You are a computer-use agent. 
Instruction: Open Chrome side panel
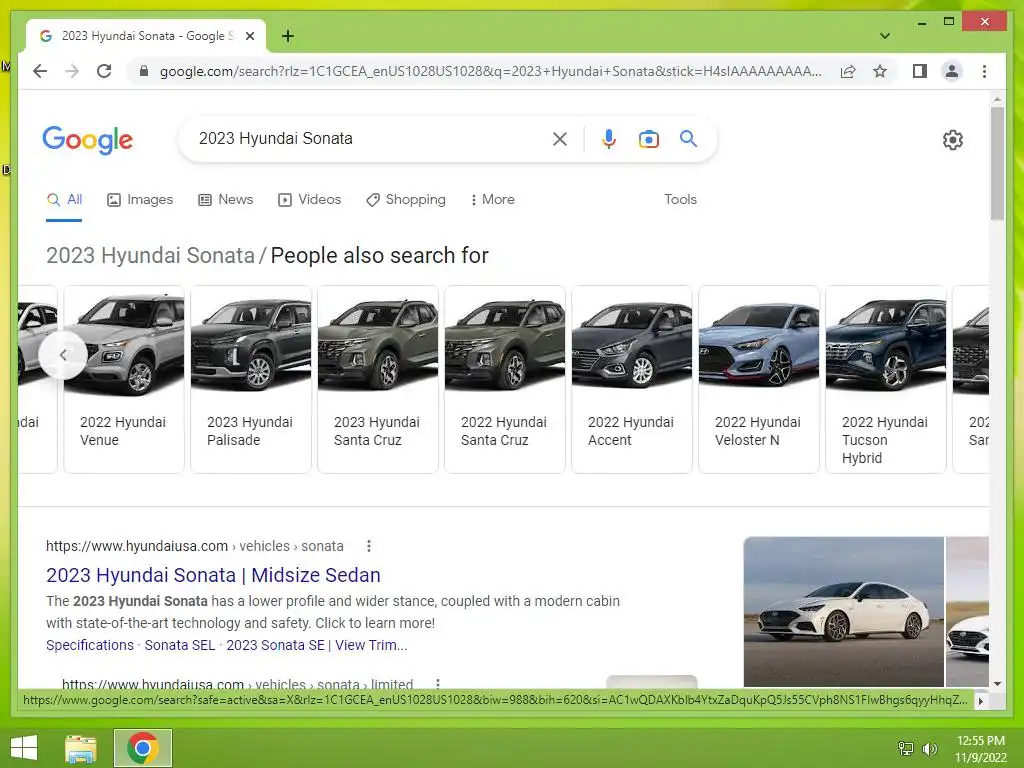coord(920,71)
